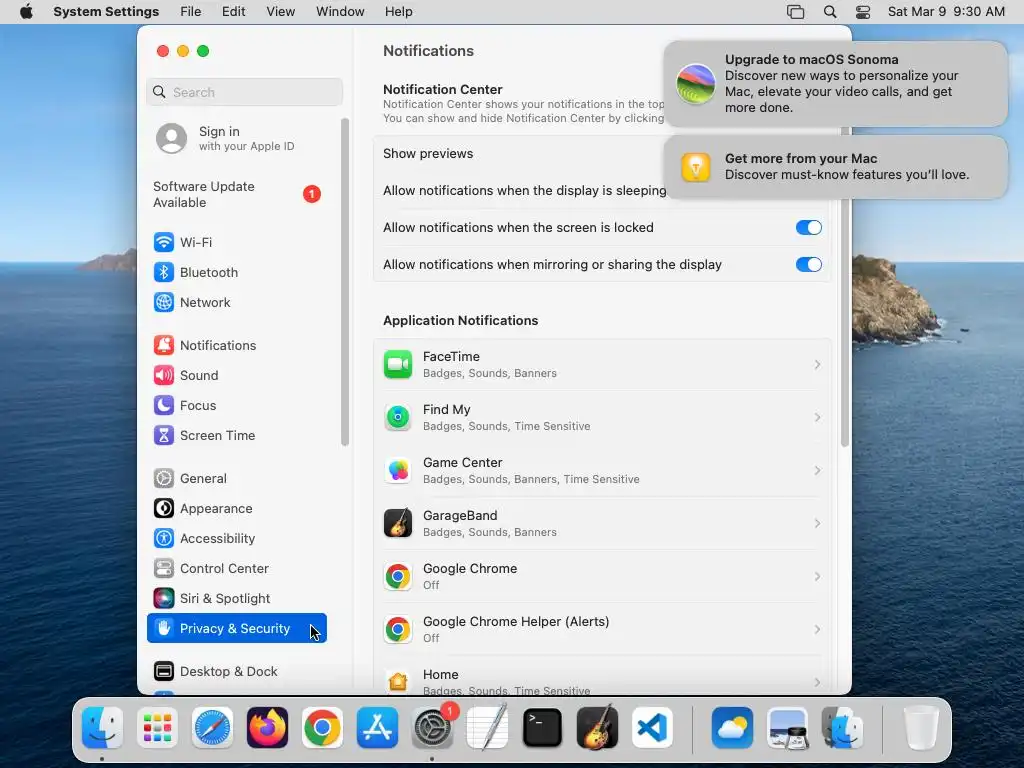
Task: Click the Upgrade to macOS Sonoma notification
Action: pos(835,84)
